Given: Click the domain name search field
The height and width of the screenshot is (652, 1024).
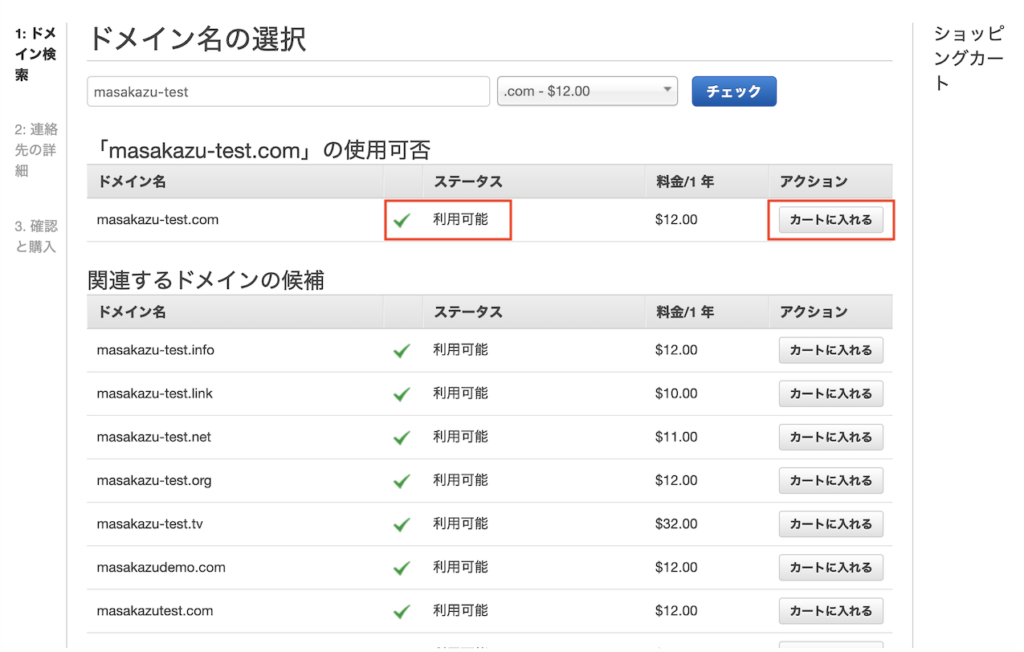Looking at the screenshot, I should [288, 91].
